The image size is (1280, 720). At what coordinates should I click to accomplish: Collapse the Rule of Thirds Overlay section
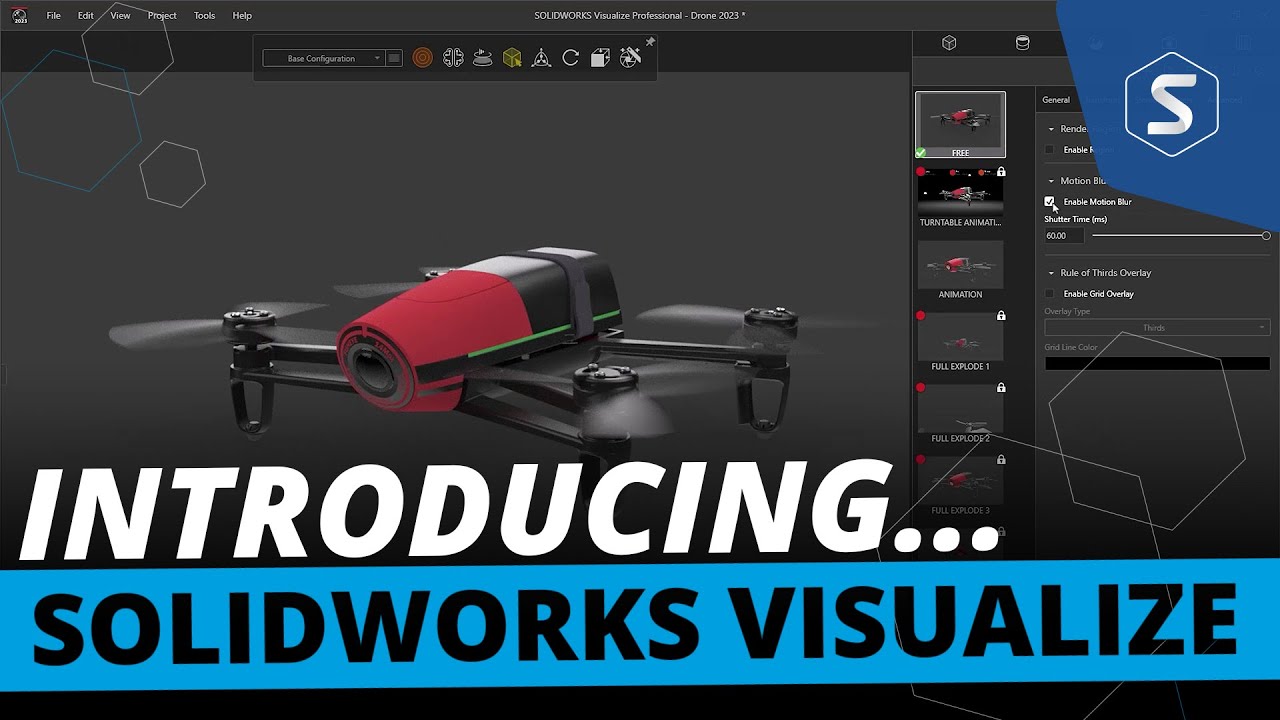(x=1051, y=273)
